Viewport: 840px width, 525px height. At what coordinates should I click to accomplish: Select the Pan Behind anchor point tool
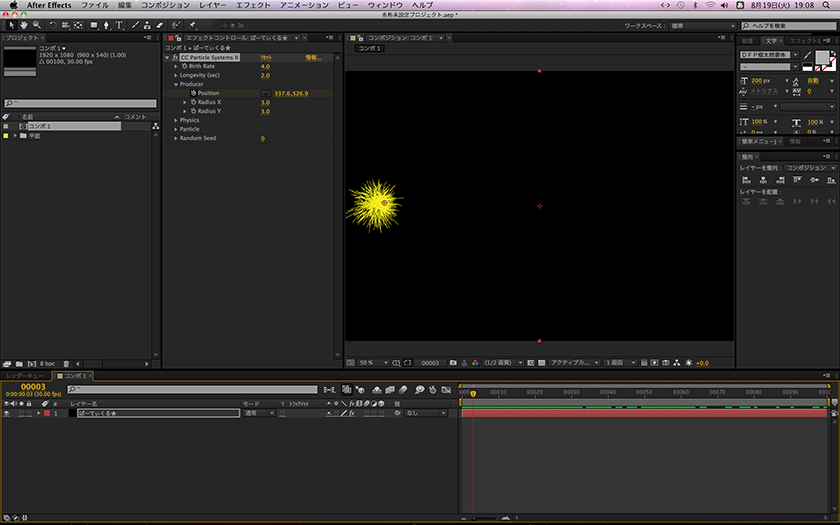78,25
